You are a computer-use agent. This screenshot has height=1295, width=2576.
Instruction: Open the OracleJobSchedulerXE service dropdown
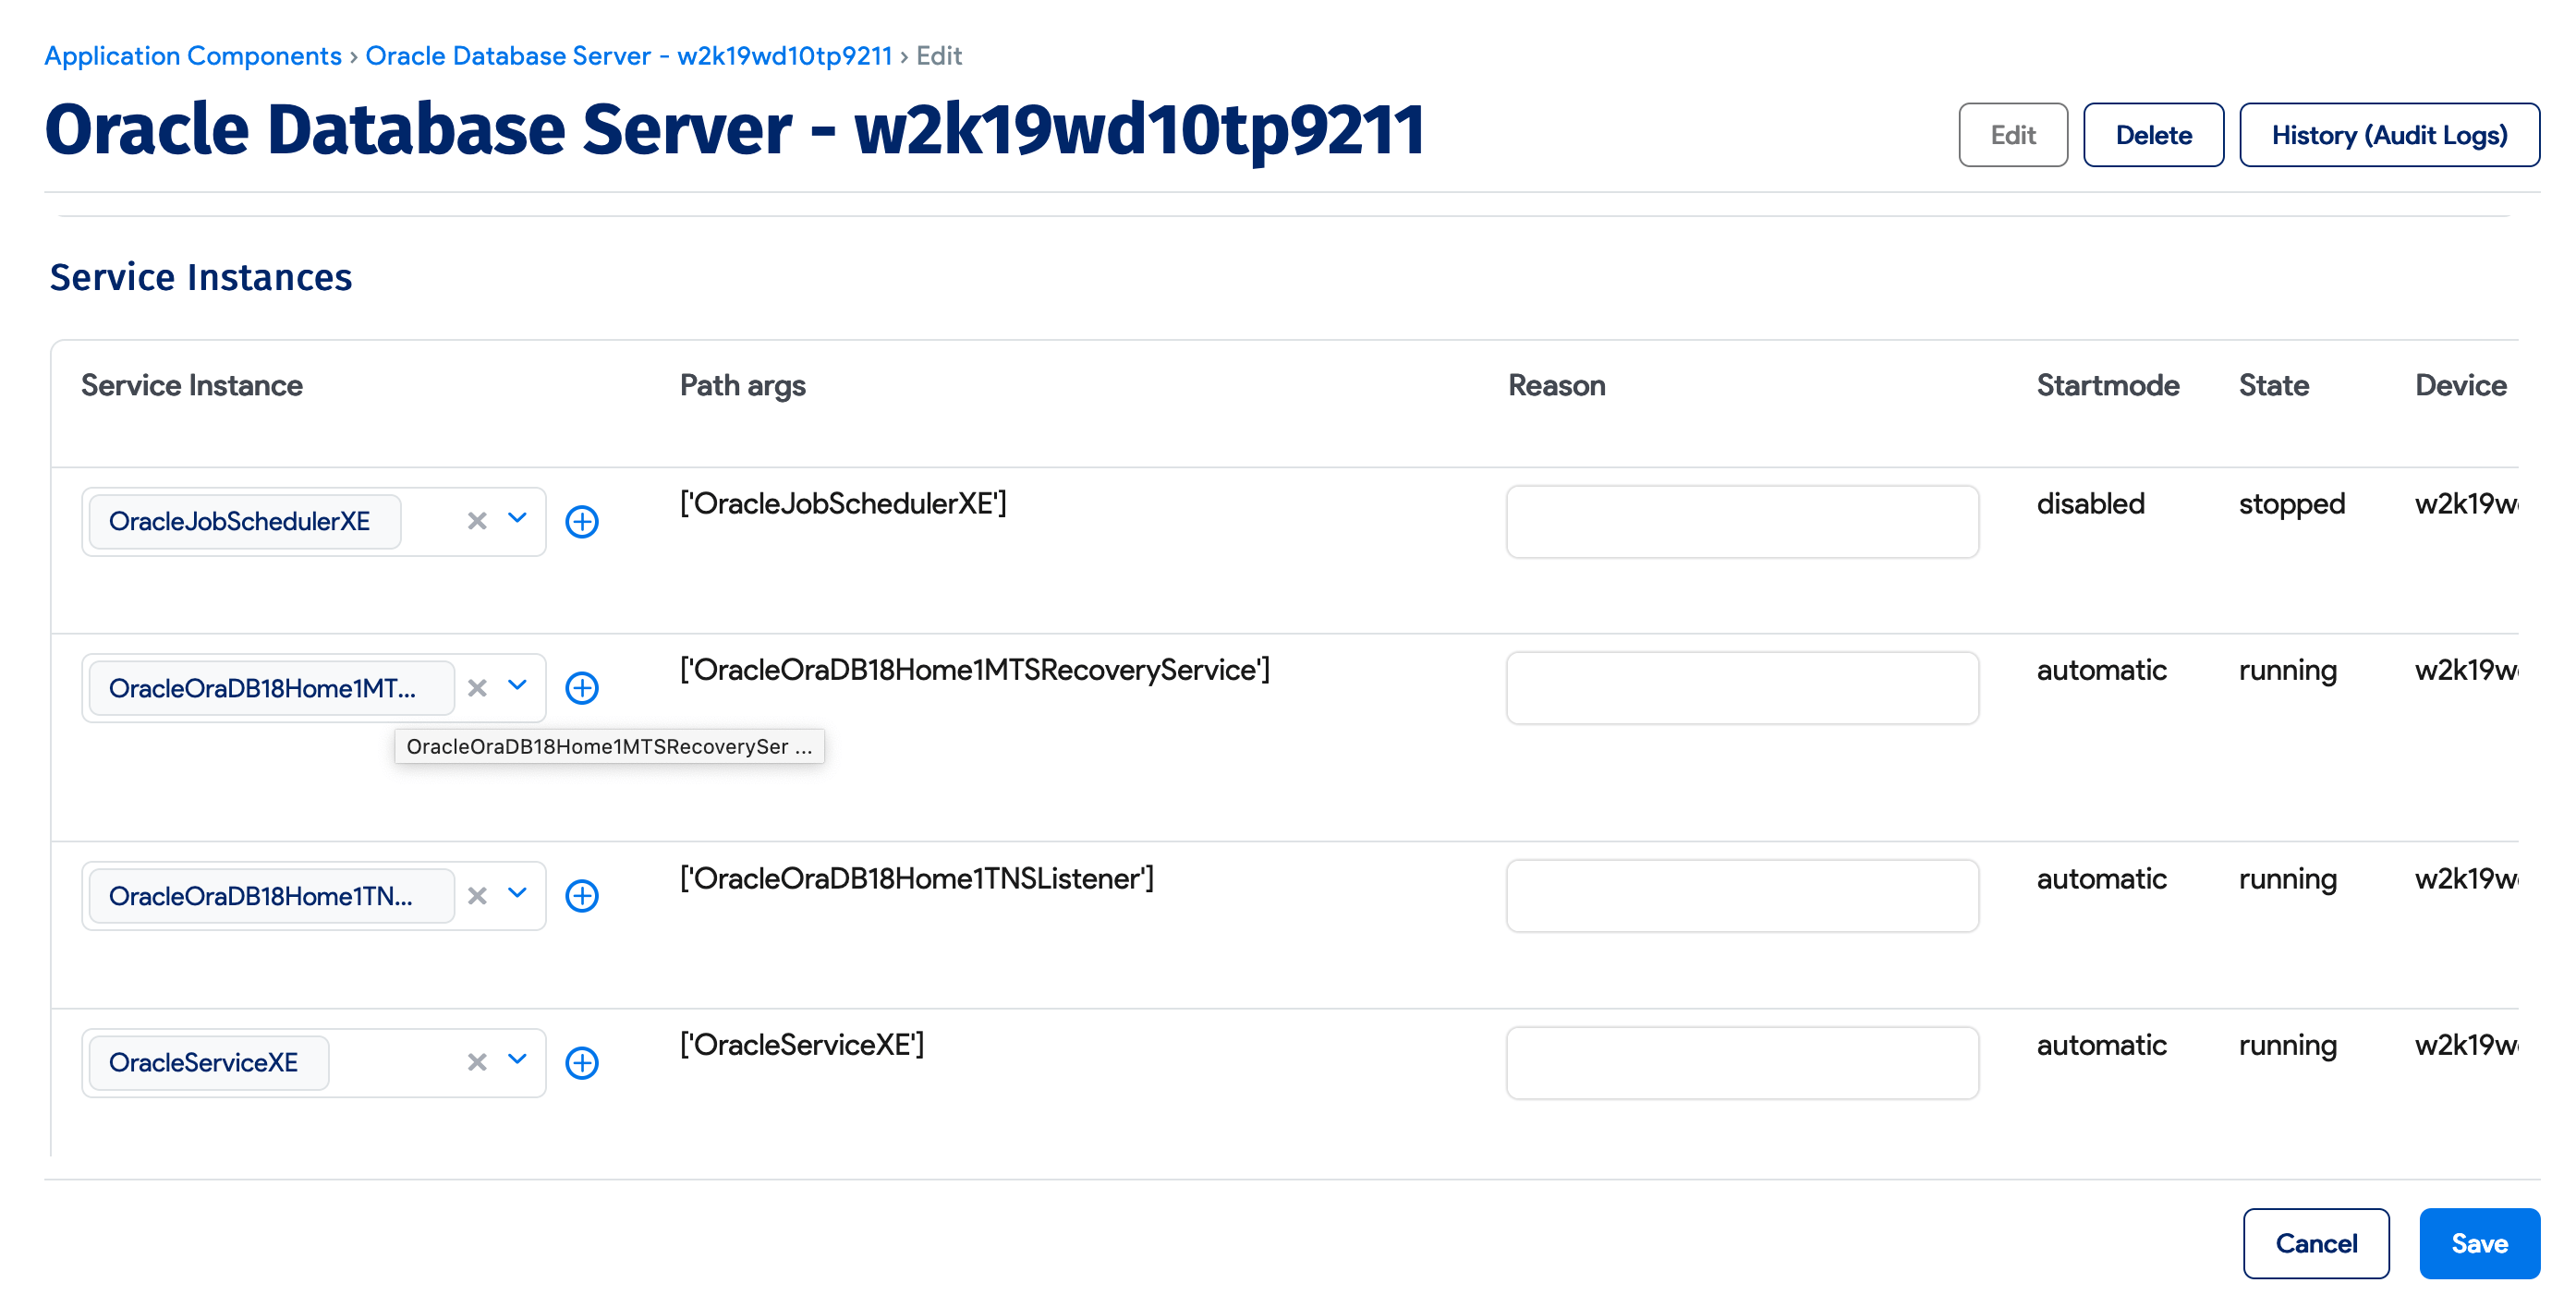click(517, 521)
